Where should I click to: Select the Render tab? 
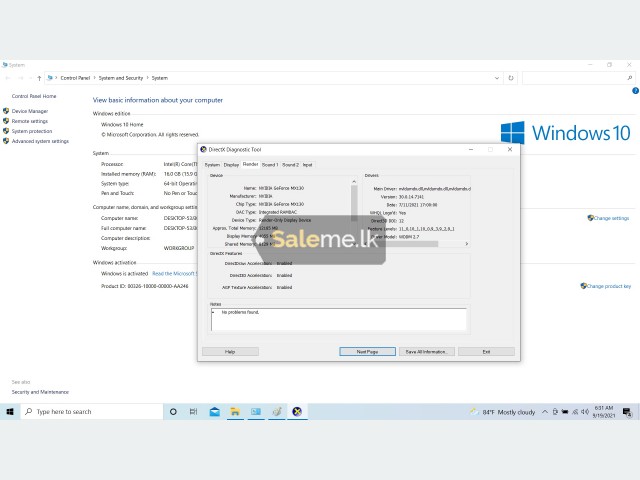(x=251, y=164)
